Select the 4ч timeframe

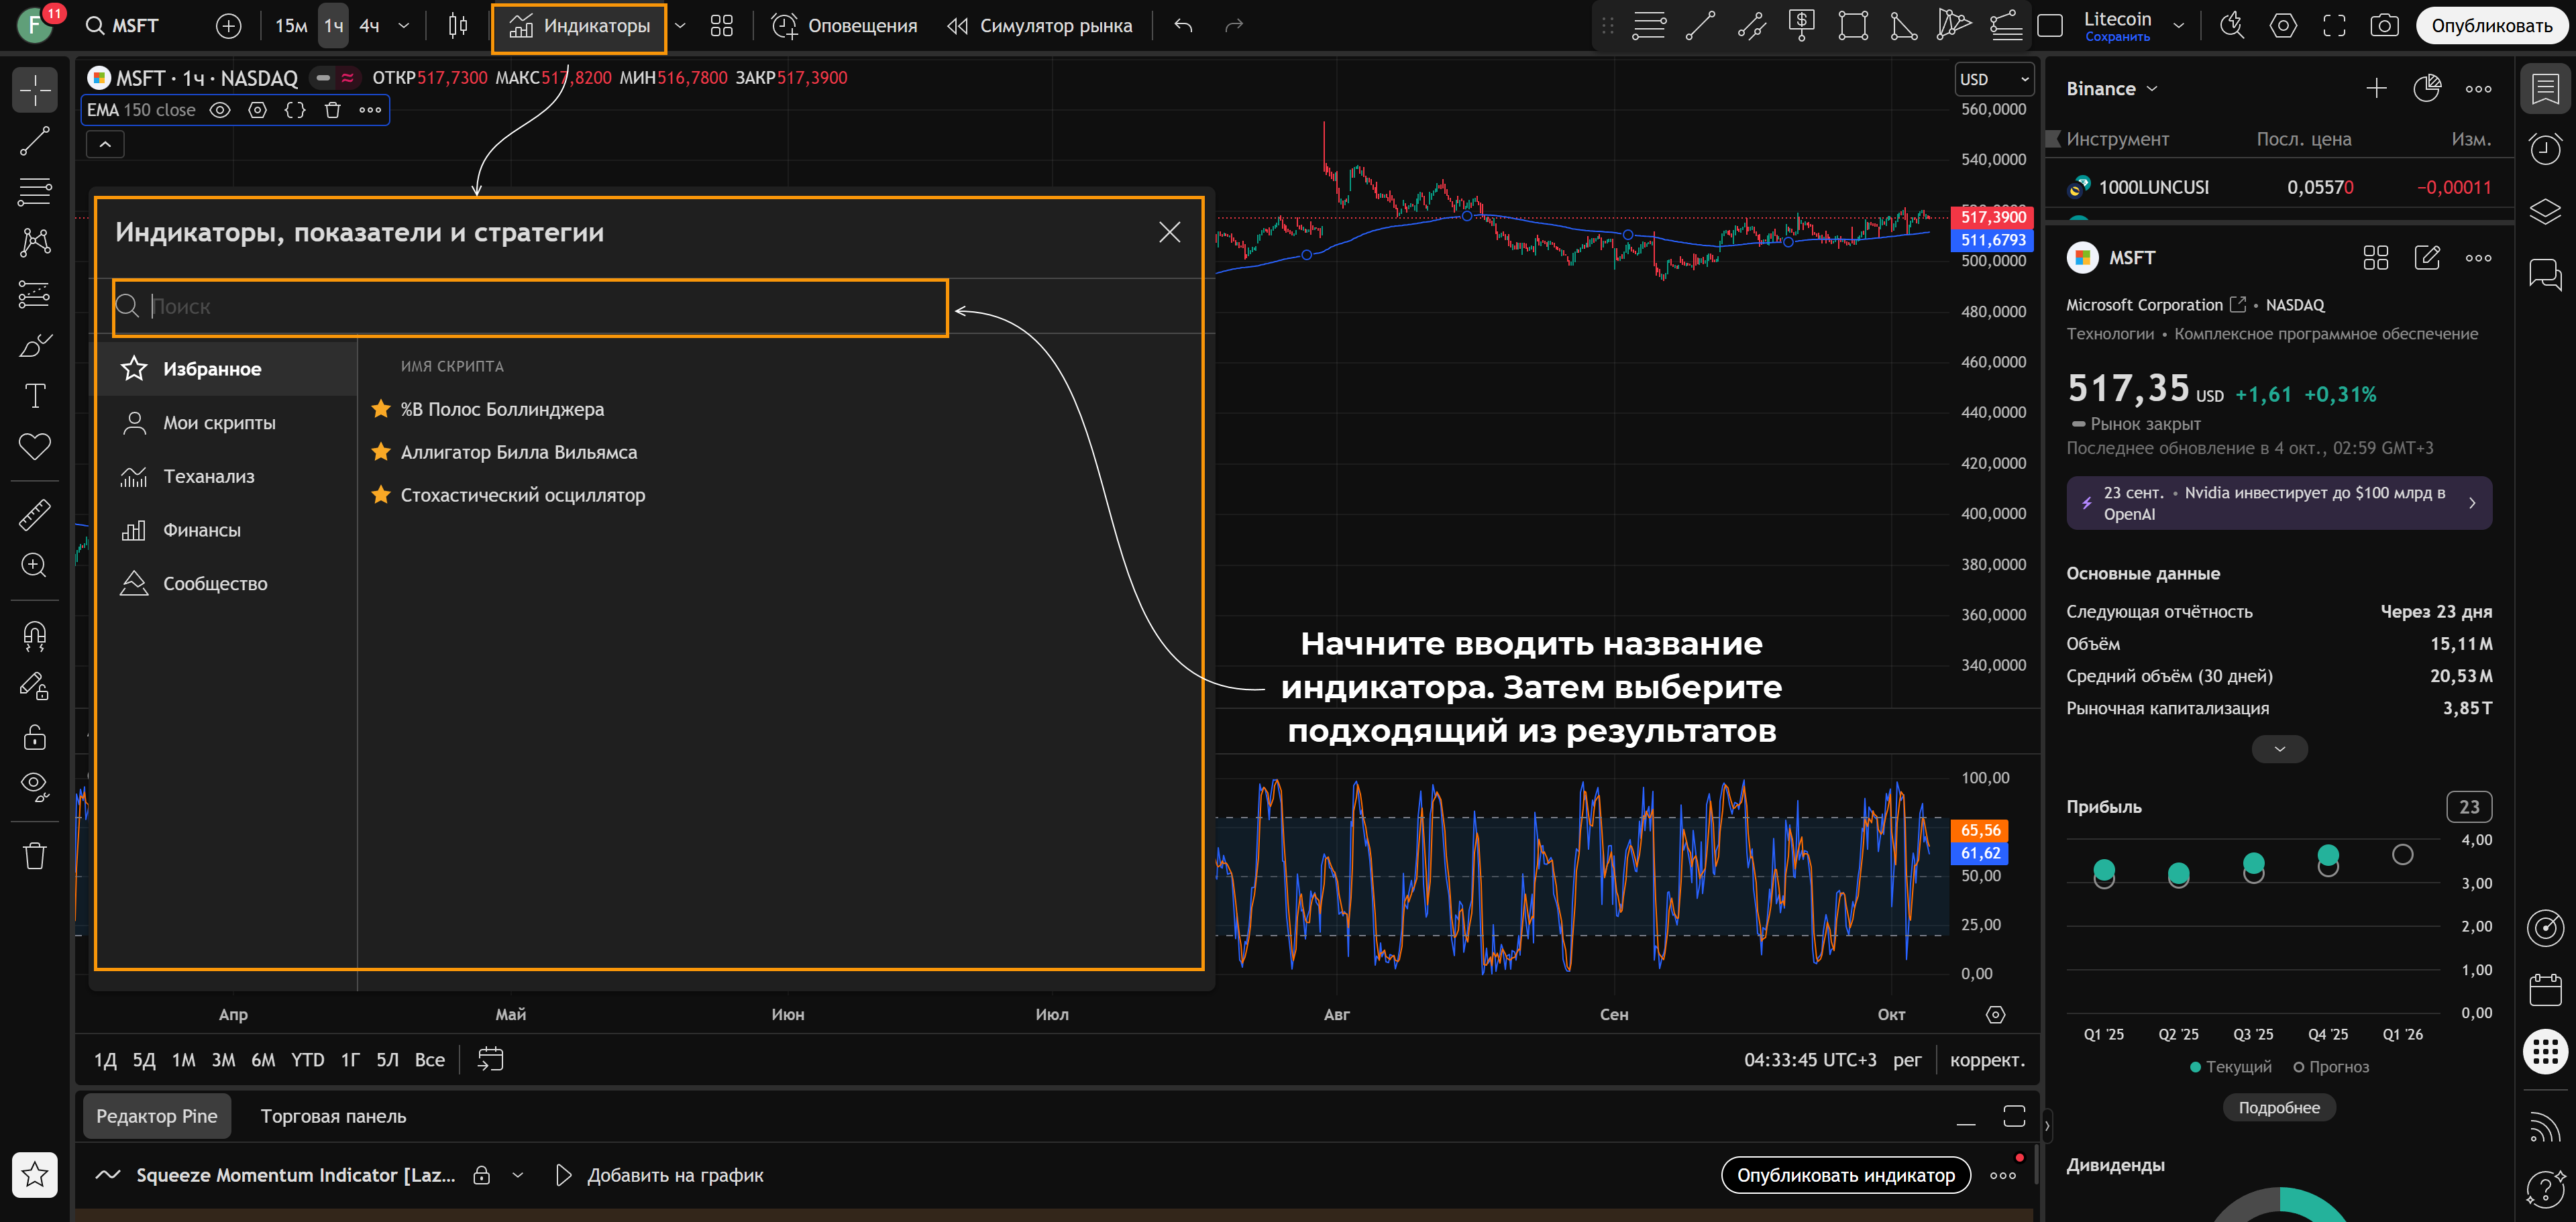[369, 26]
